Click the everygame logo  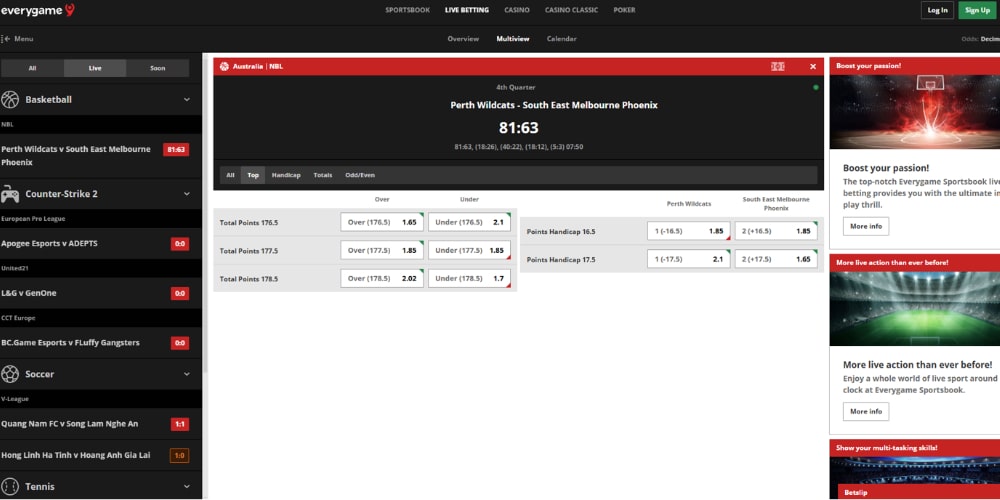tap(38, 10)
